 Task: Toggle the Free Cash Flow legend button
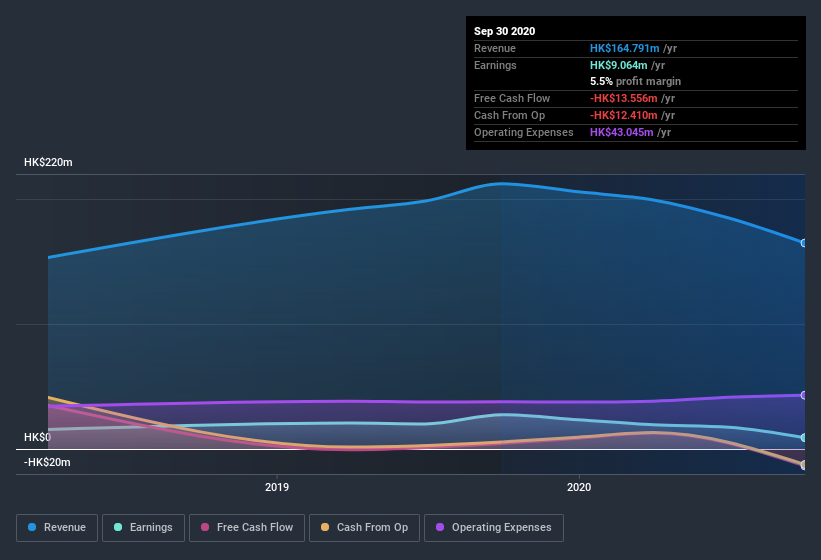247,528
